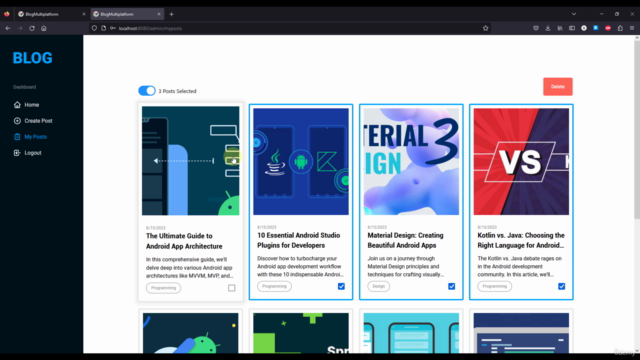Click Programming tag on Kotlin vs. Java card
The height and width of the screenshot is (360, 640).
[x=494, y=286]
